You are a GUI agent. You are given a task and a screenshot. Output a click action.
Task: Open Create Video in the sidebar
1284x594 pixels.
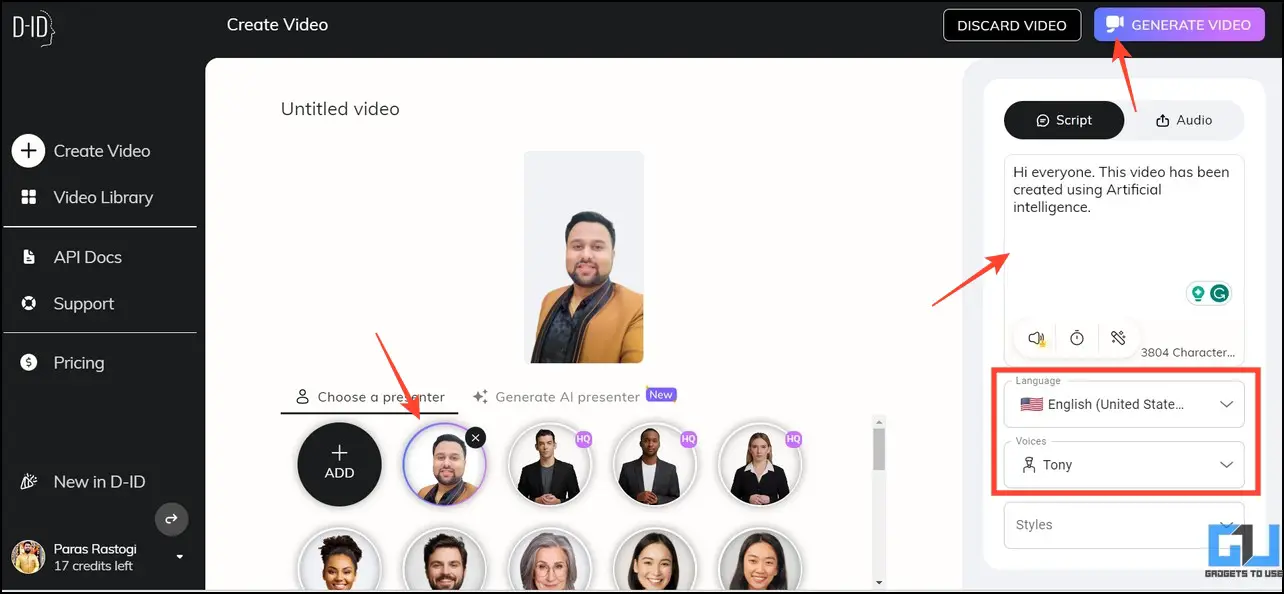pos(82,151)
